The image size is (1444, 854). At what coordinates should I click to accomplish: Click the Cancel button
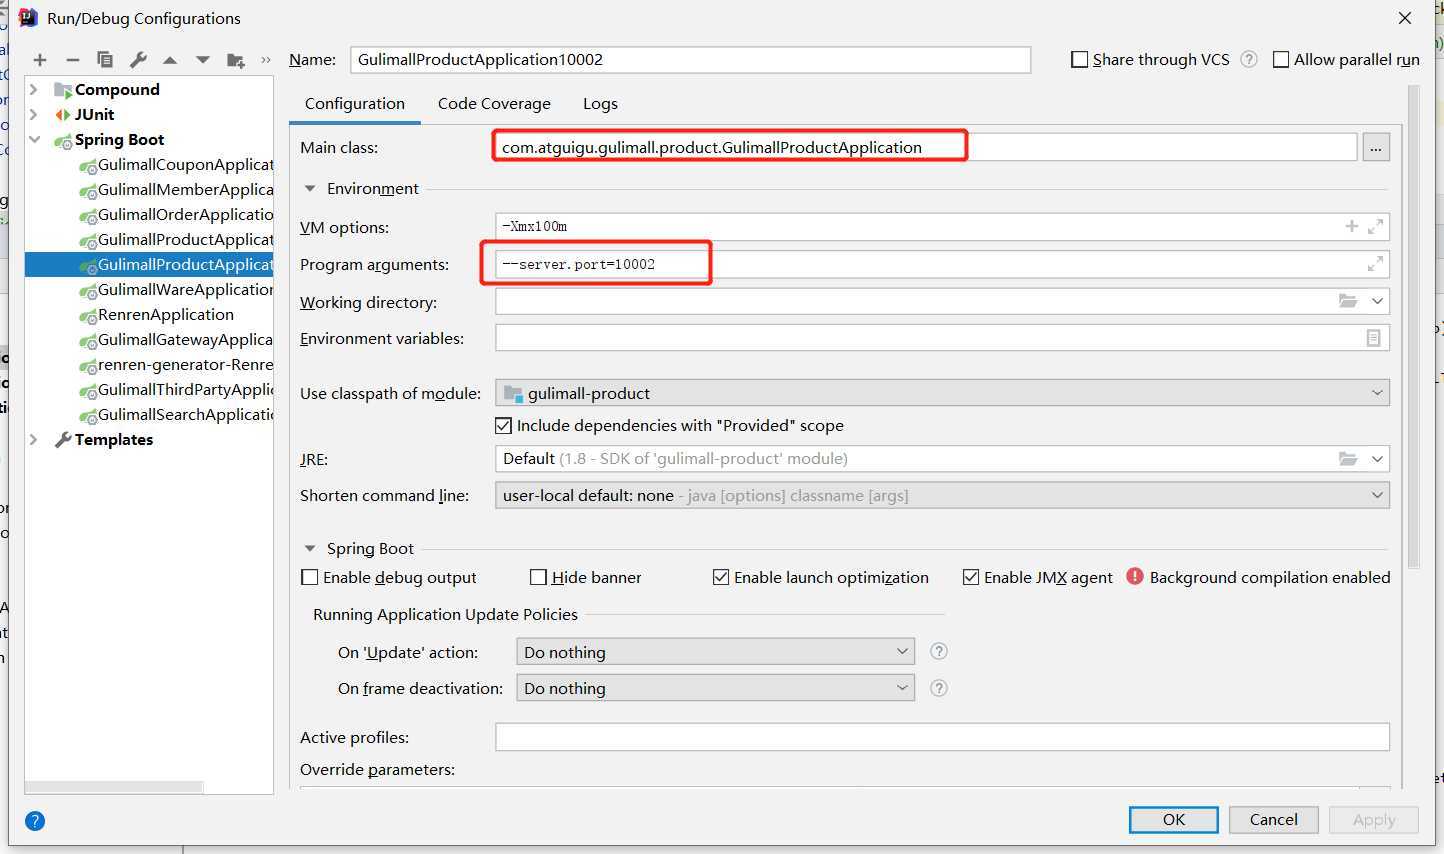coord(1273,819)
